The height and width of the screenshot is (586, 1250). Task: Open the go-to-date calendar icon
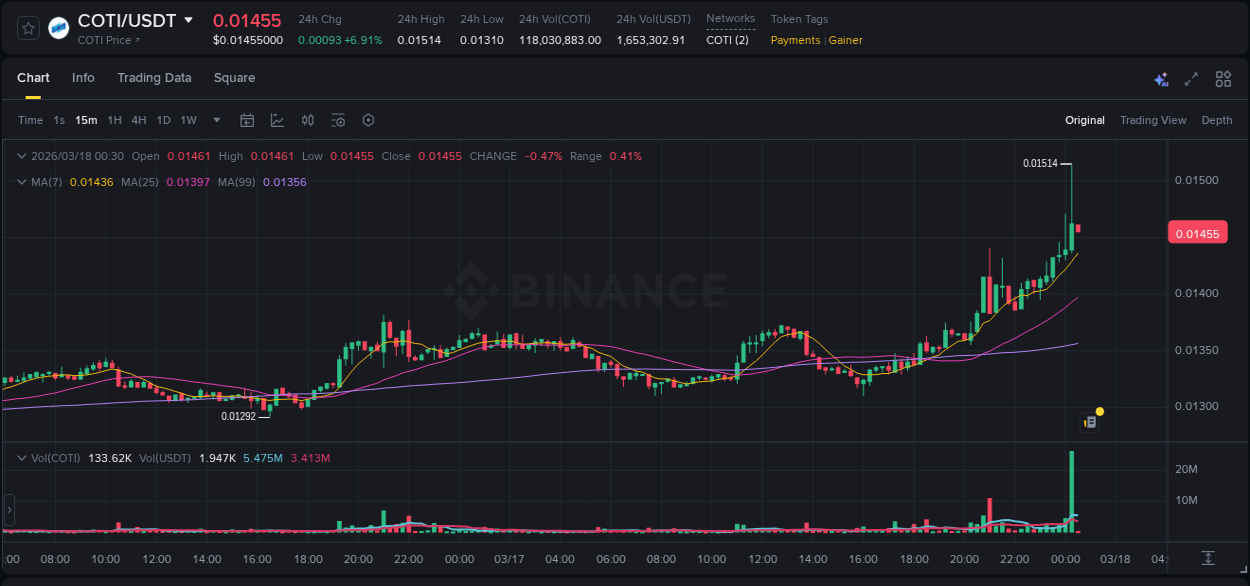pos(247,120)
